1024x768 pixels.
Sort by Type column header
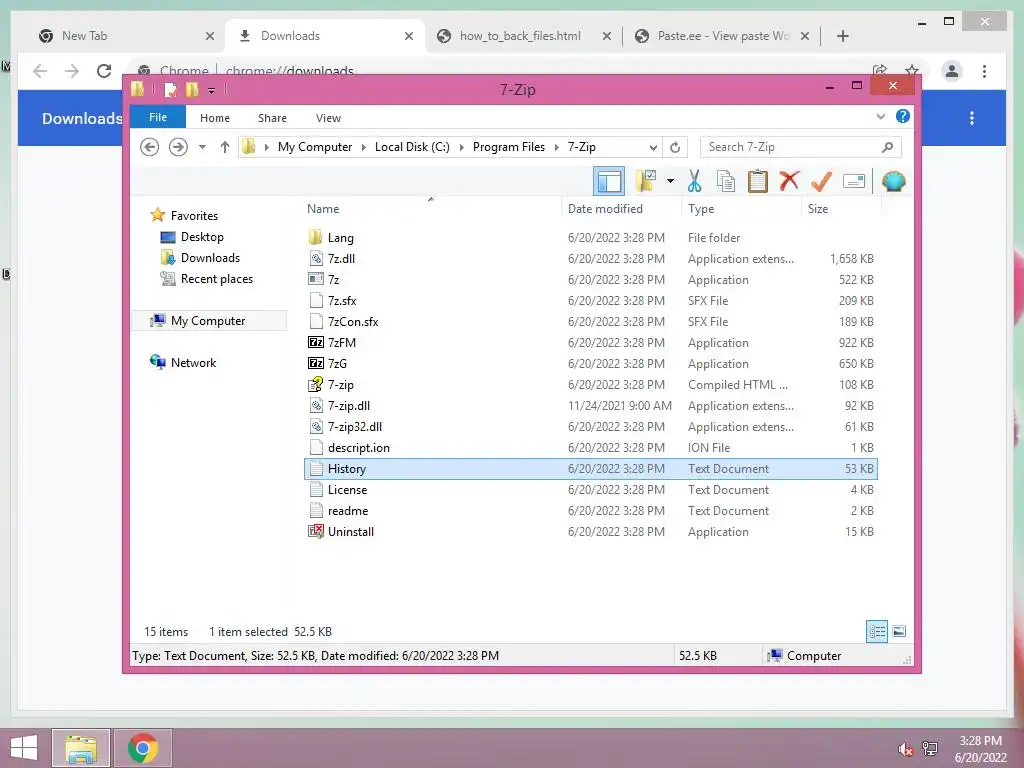tap(741, 208)
